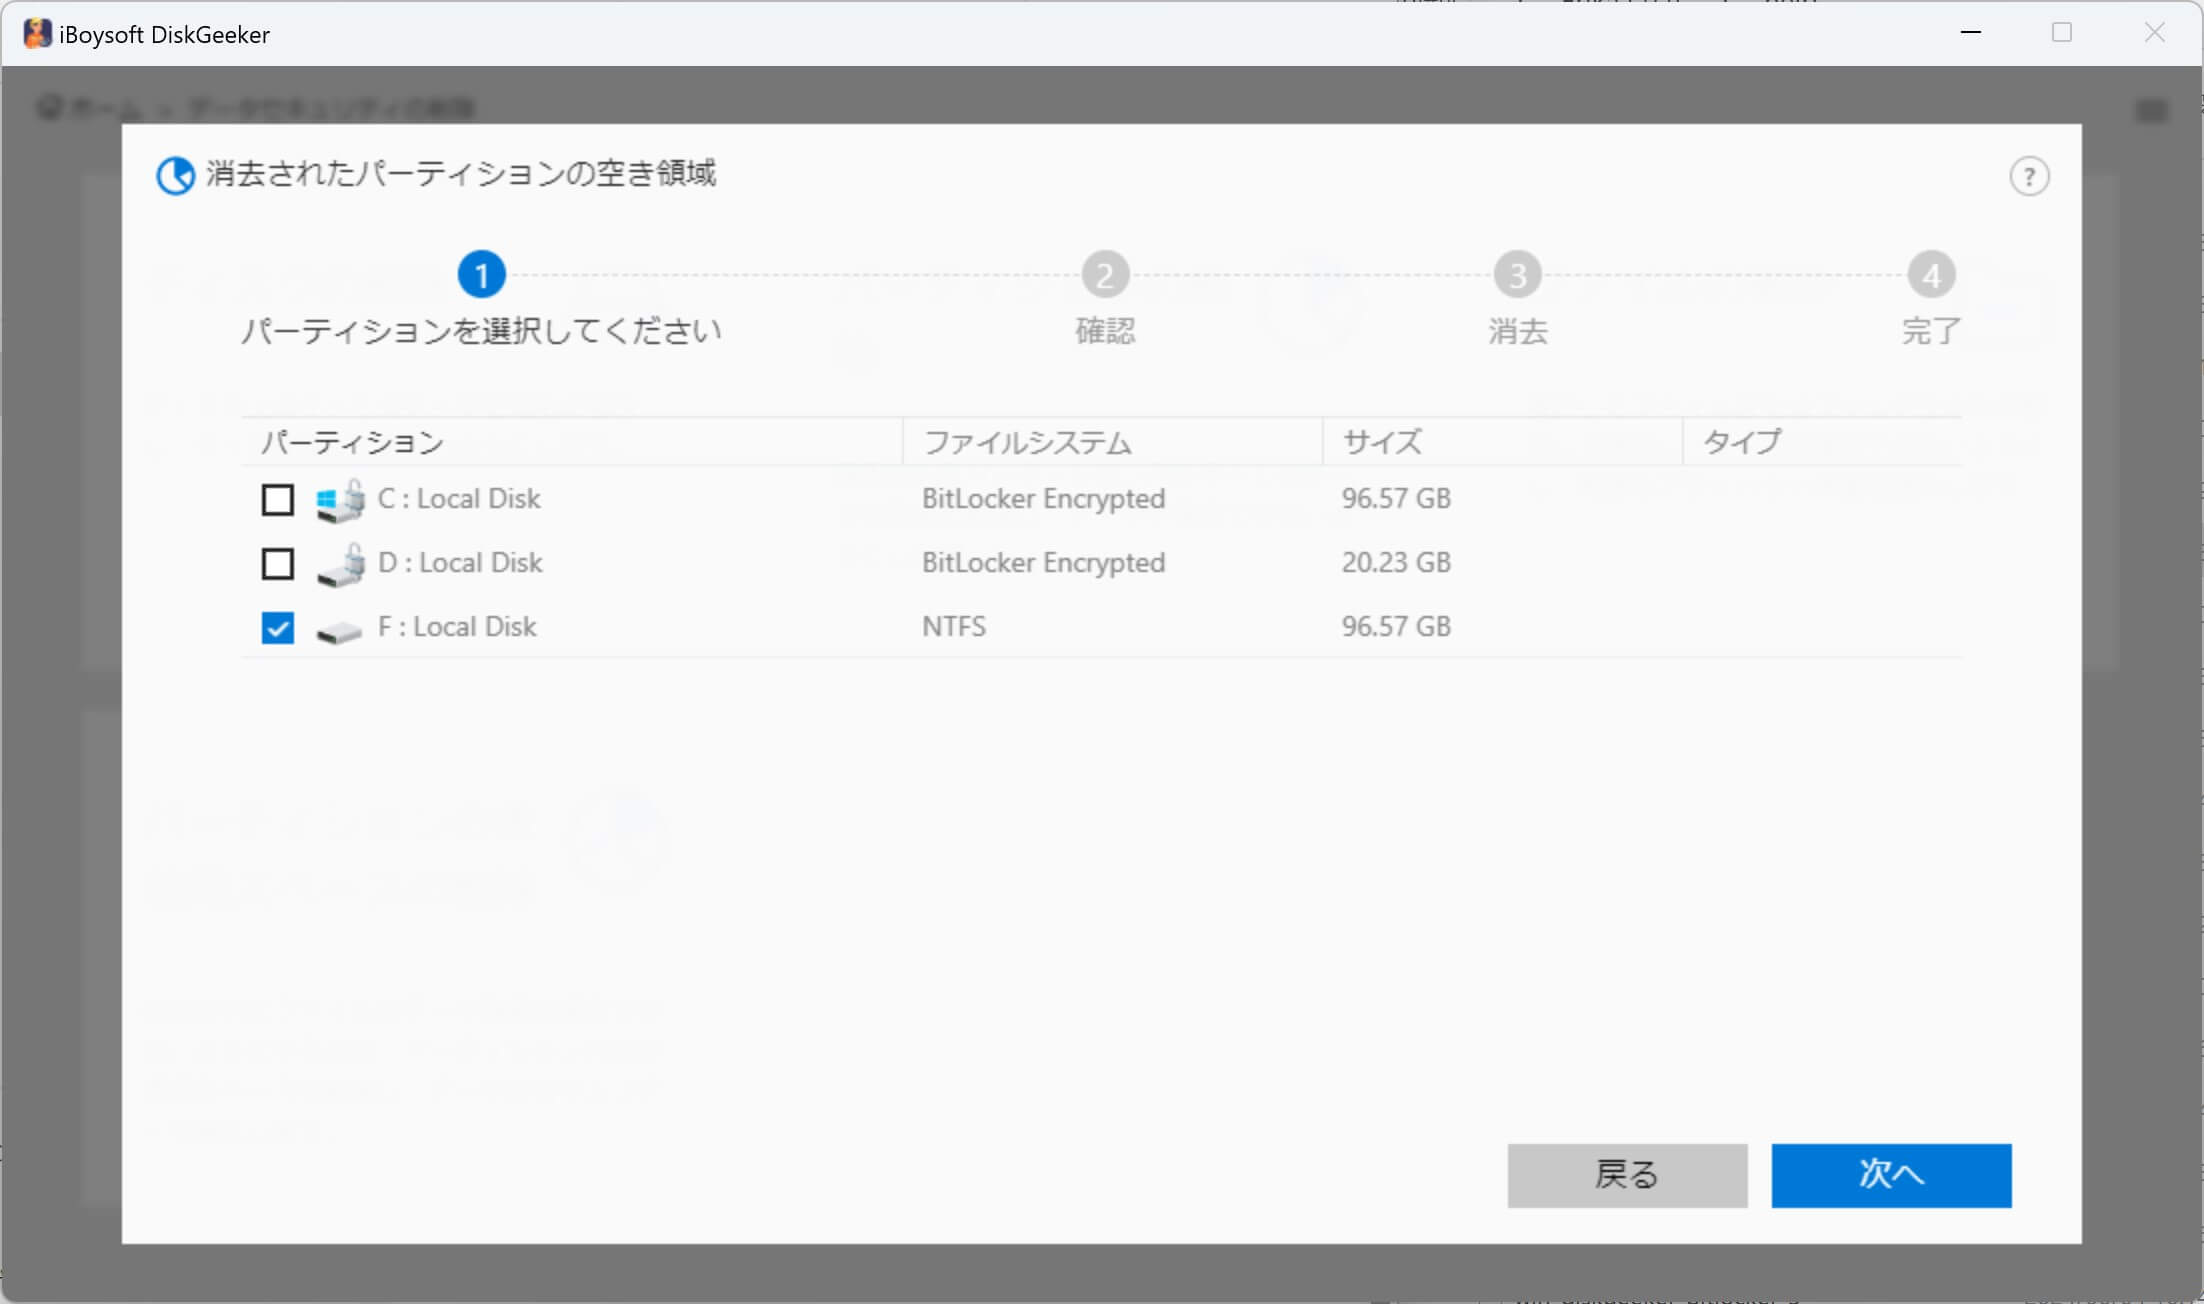The width and height of the screenshot is (2204, 1304).
Task: Click BitLocker Encrypted in C row
Action: click(x=1043, y=499)
